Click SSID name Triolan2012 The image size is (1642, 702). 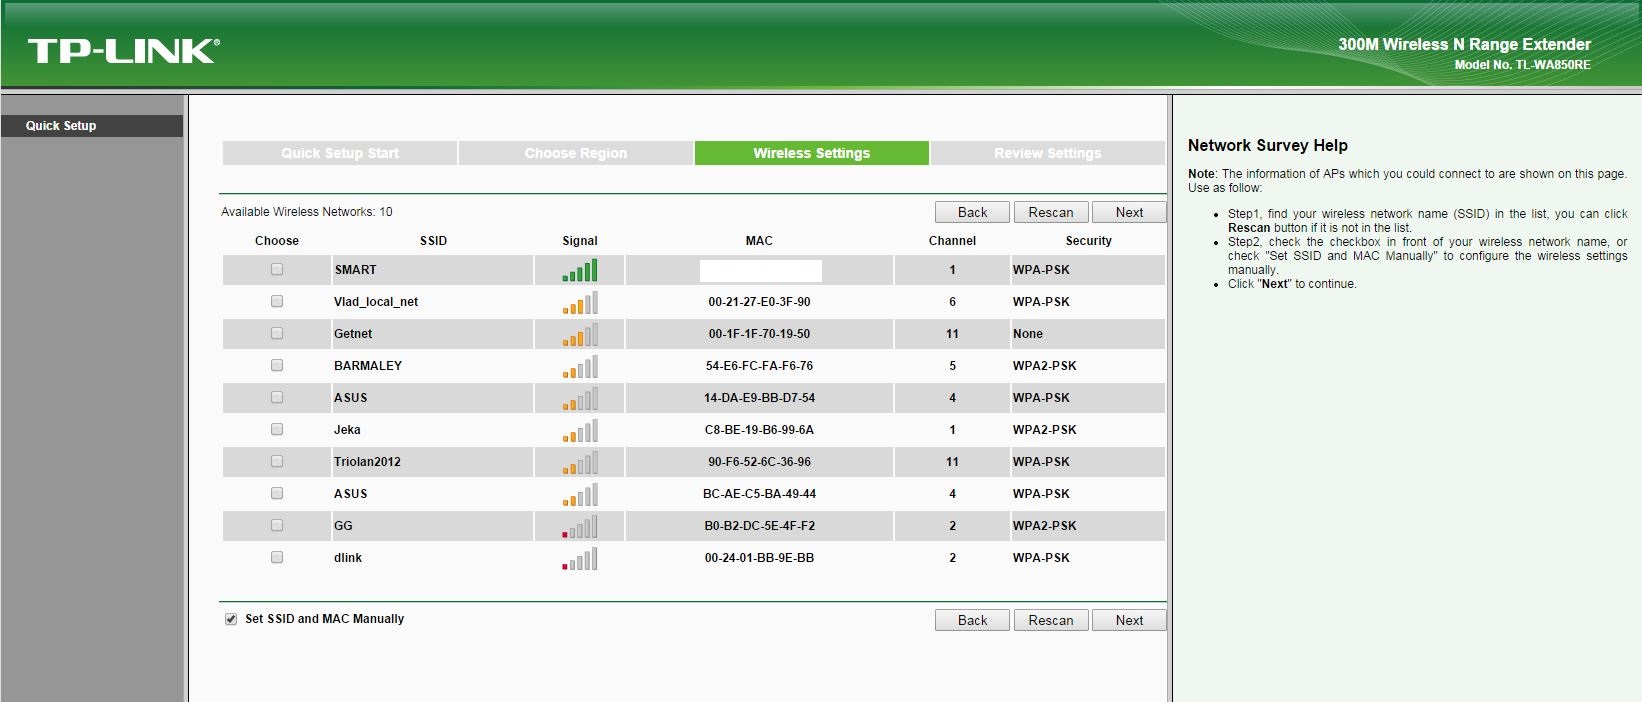point(367,462)
